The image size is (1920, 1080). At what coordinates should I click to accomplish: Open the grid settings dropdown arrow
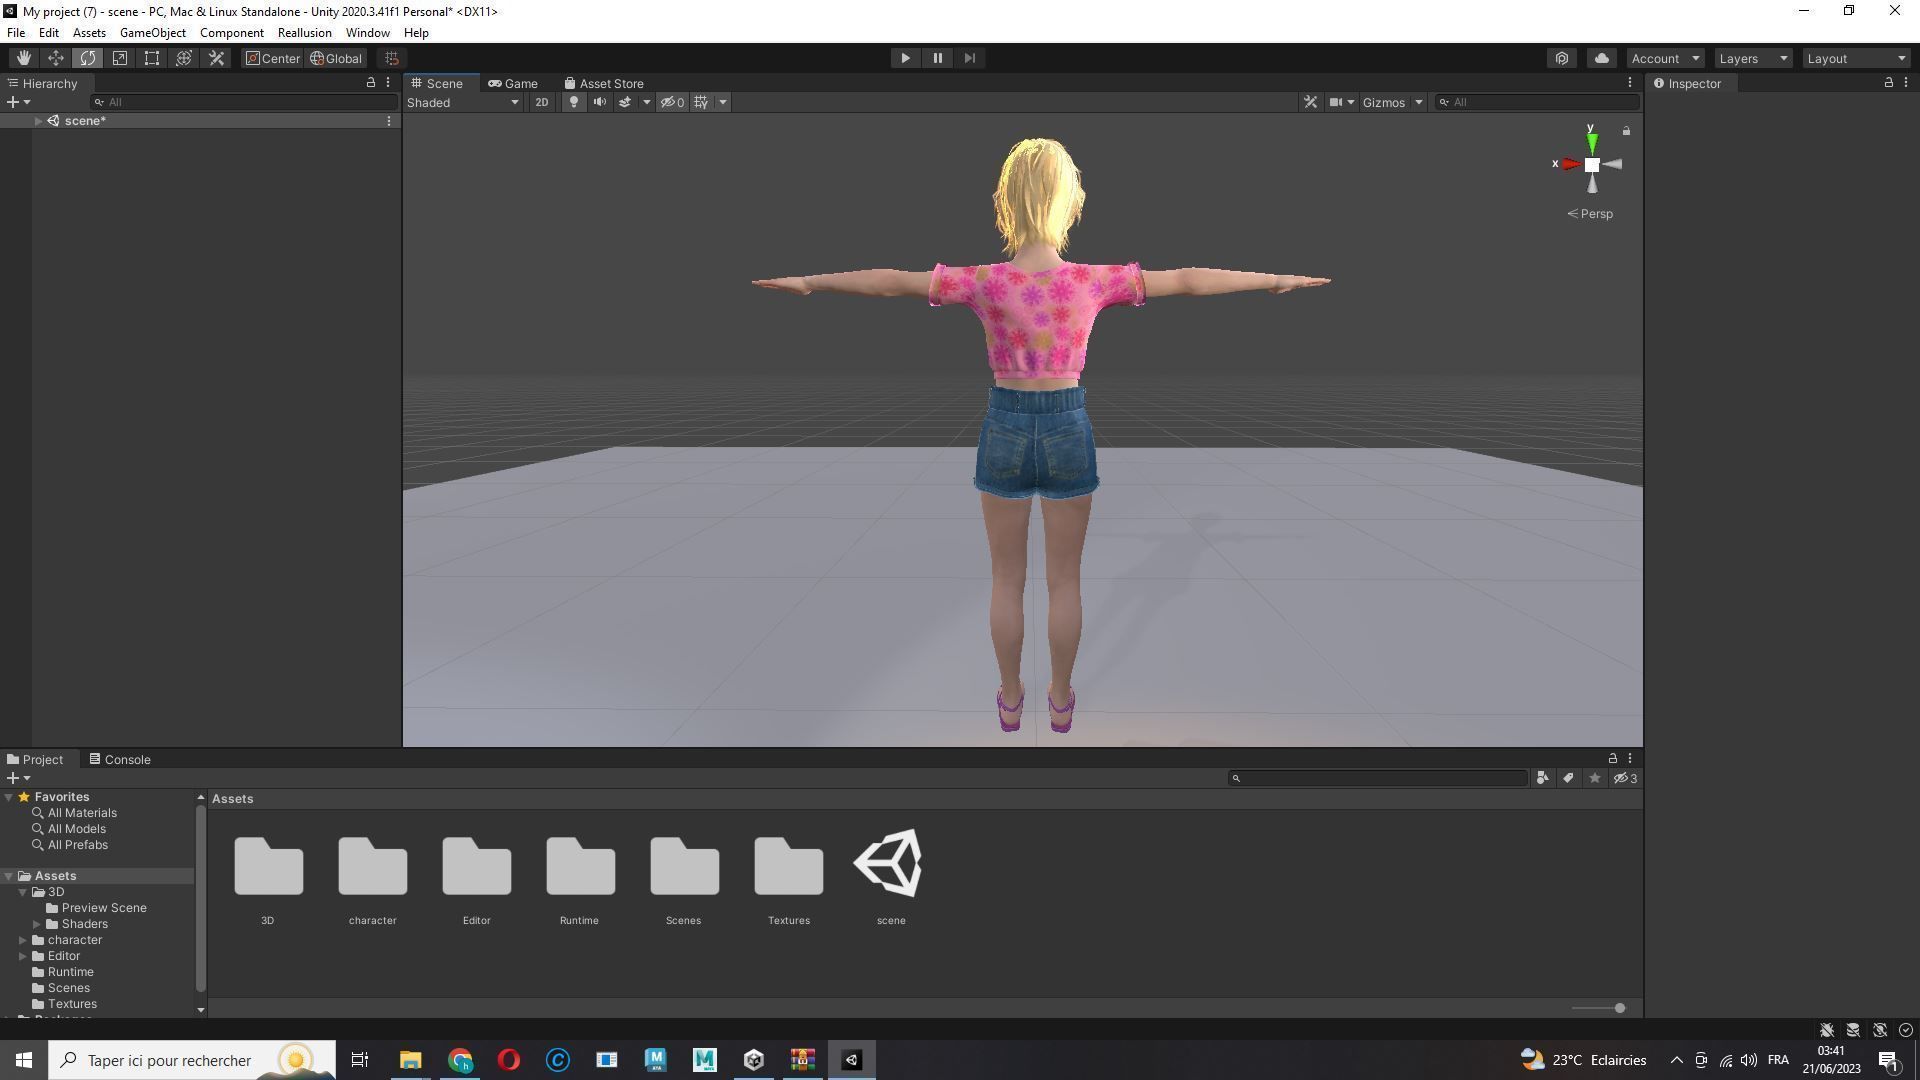pos(723,102)
